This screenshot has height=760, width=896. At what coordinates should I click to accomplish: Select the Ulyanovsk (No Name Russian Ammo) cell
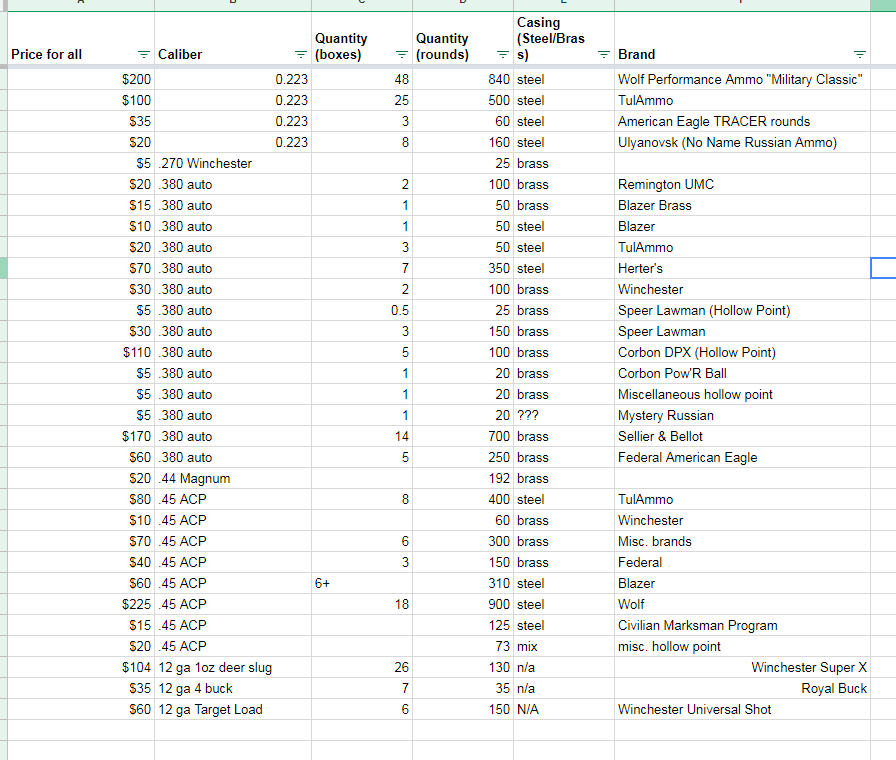click(742, 142)
